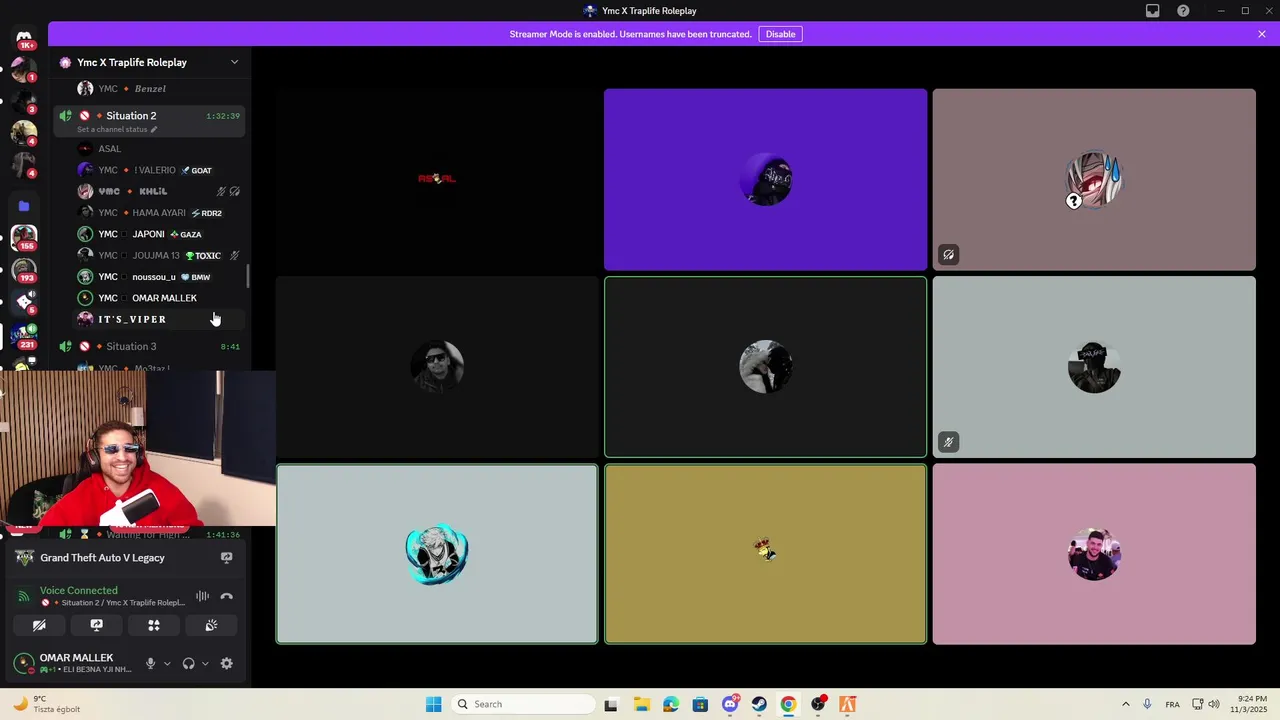Open the Discord inbox icon in title bar
Image resolution: width=1280 pixels, height=720 pixels.
pyautogui.click(x=1153, y=11)
